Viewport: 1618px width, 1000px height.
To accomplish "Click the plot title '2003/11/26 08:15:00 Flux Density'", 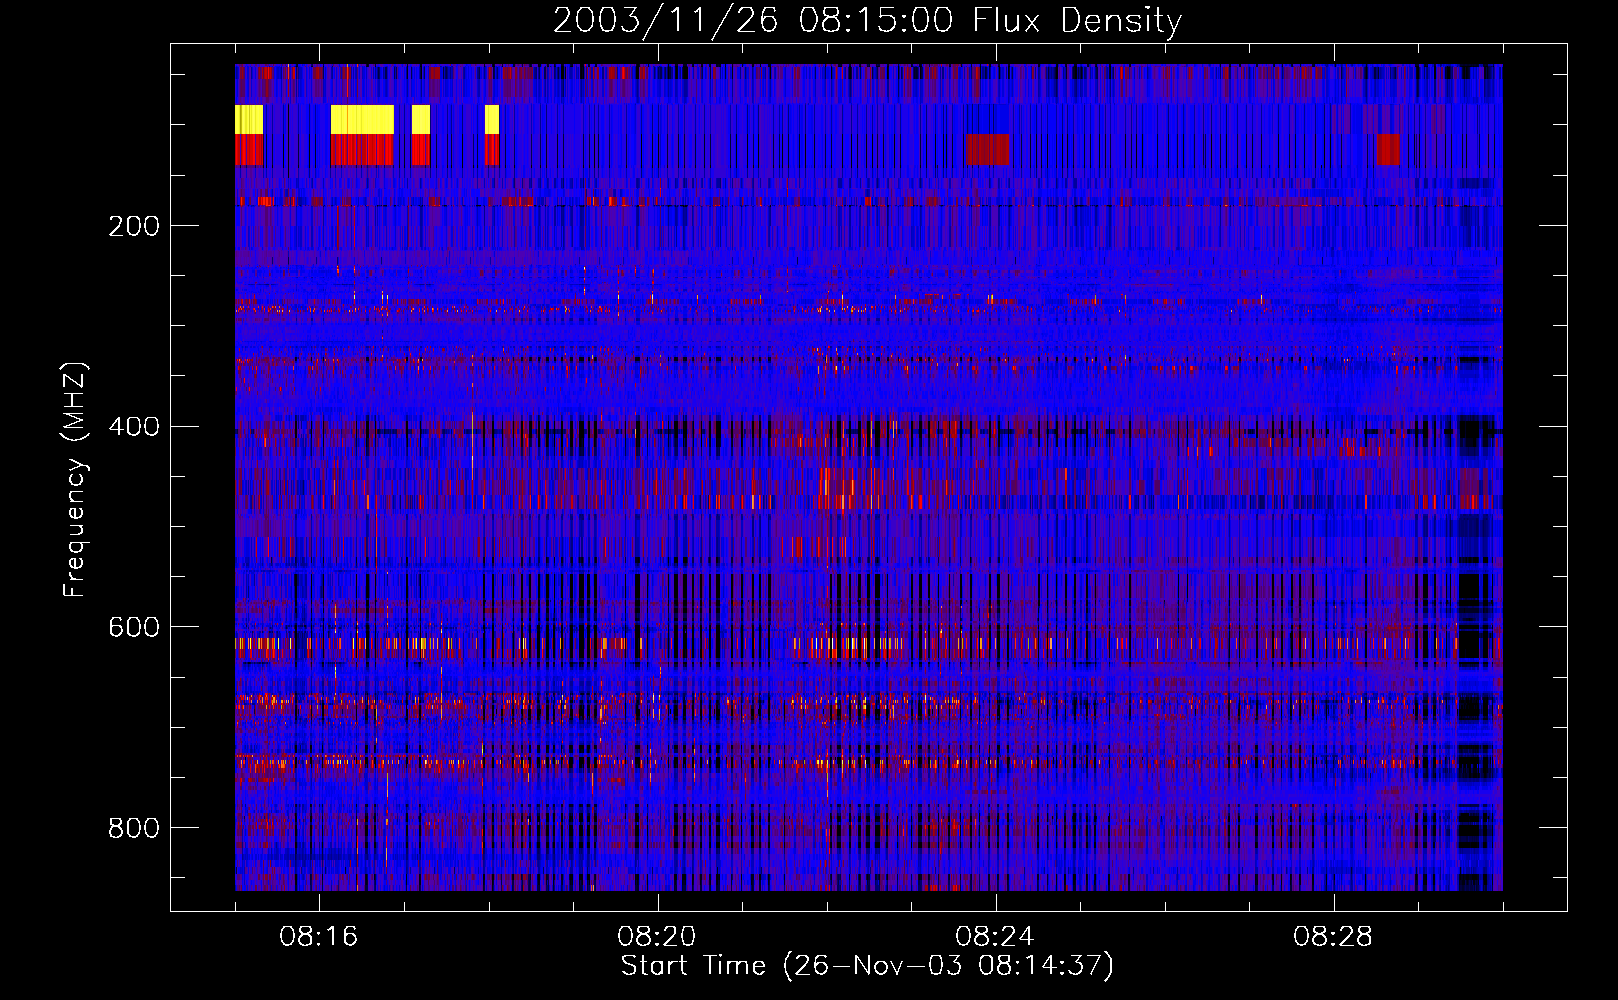I will pyautogui.click(x=867, y=21).
